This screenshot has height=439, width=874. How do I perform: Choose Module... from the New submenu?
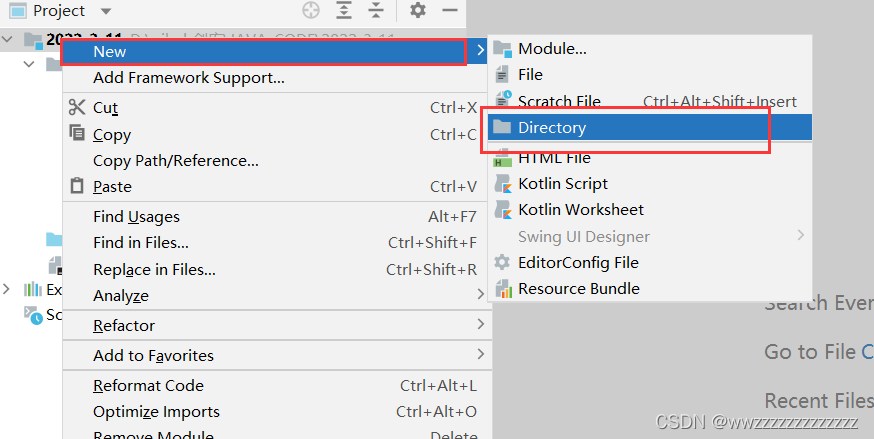click(x=650, y=49)
